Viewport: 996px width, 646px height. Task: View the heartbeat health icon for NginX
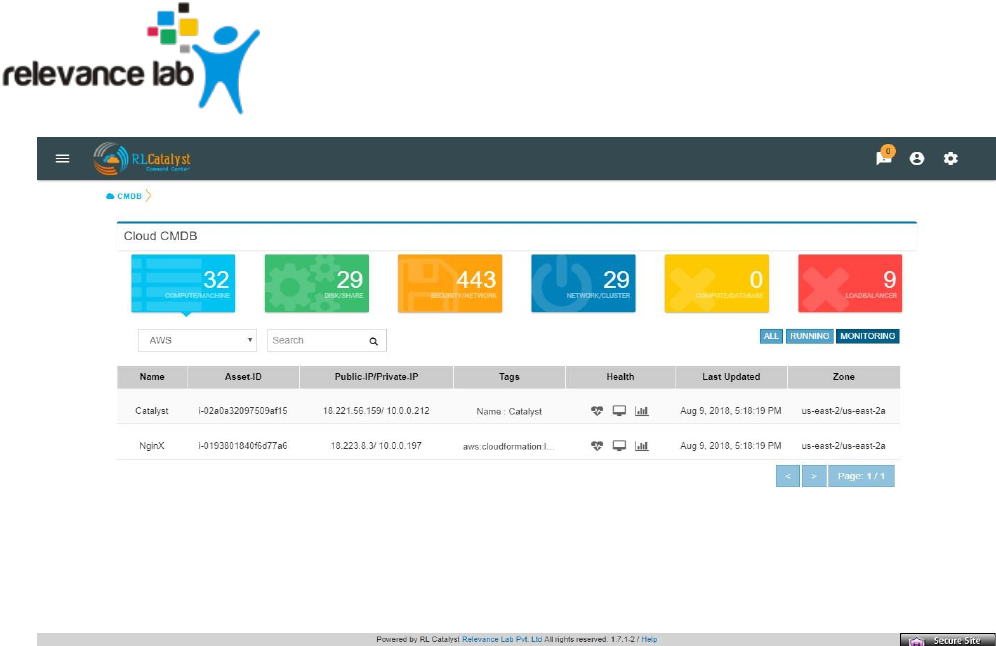(x=596, y=446)
